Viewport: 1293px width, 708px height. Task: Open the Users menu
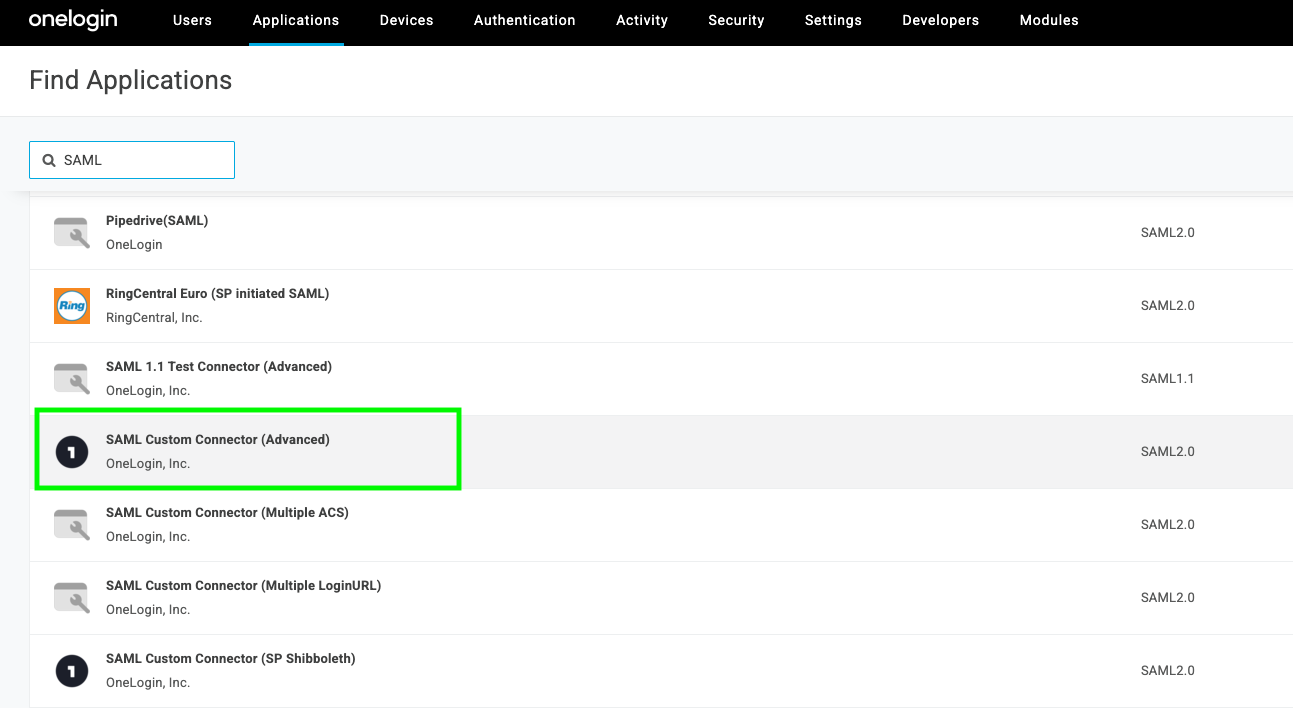[x=192, y=20]
